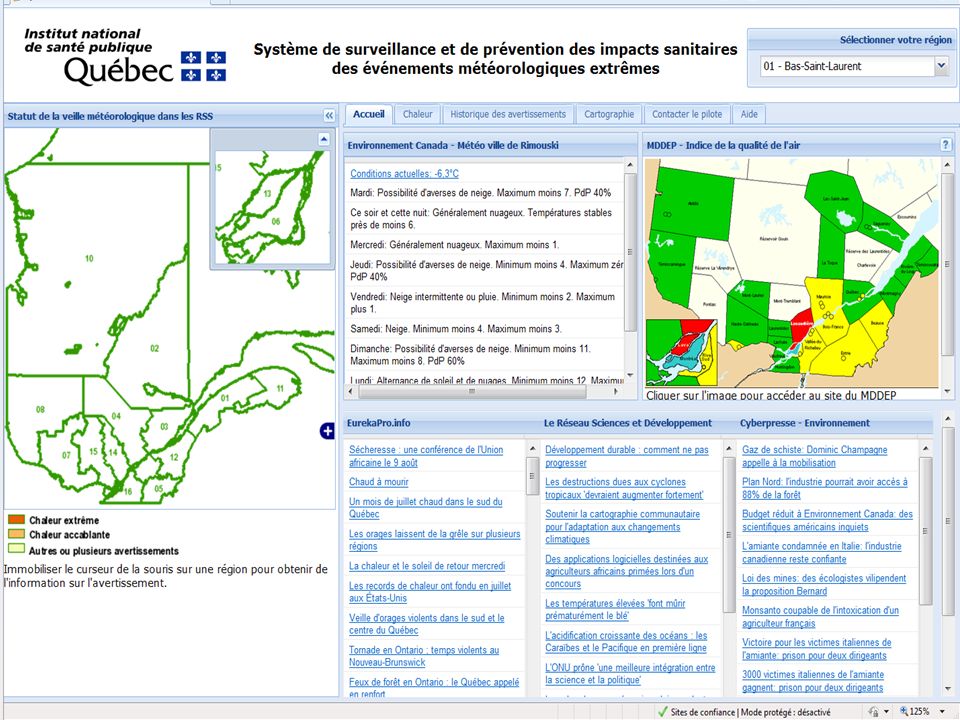Click 'Mardi: Possibilité d'averses de neige' row
This screenshot has height=720, width=960.
pyautogui.click(x=485, y=192)
